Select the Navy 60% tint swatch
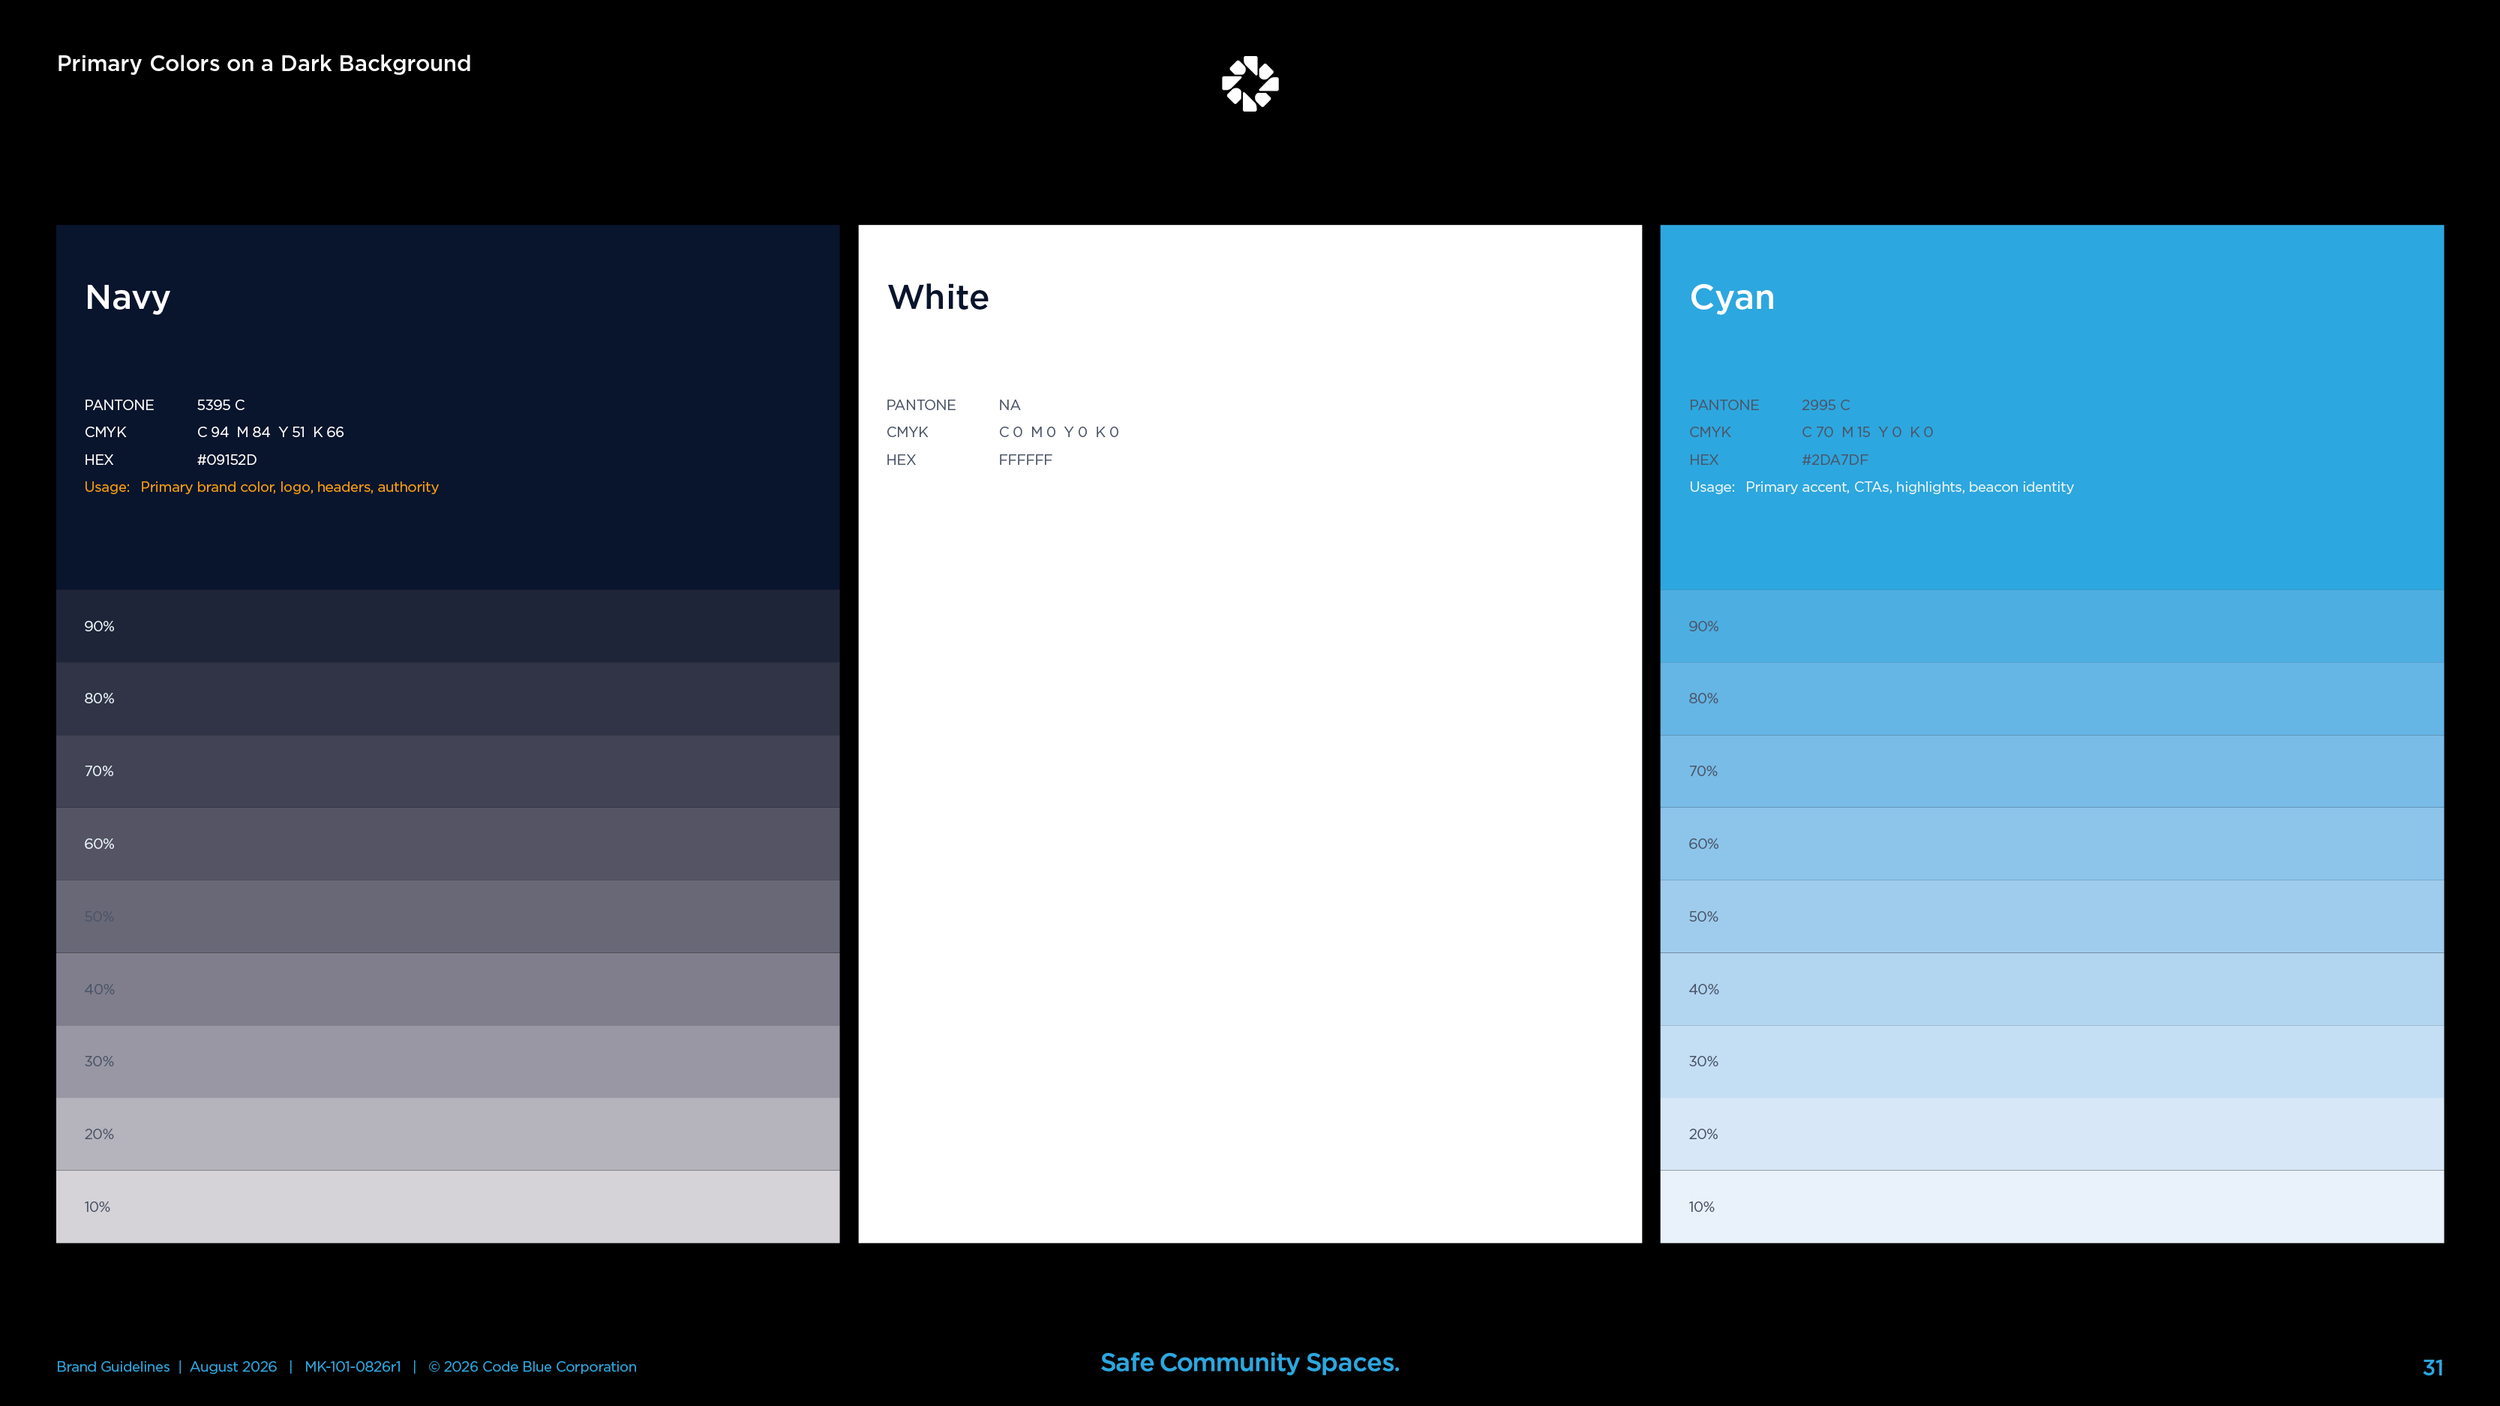This screenshot has width=2500, height=1406. click(x=448, y=844)
